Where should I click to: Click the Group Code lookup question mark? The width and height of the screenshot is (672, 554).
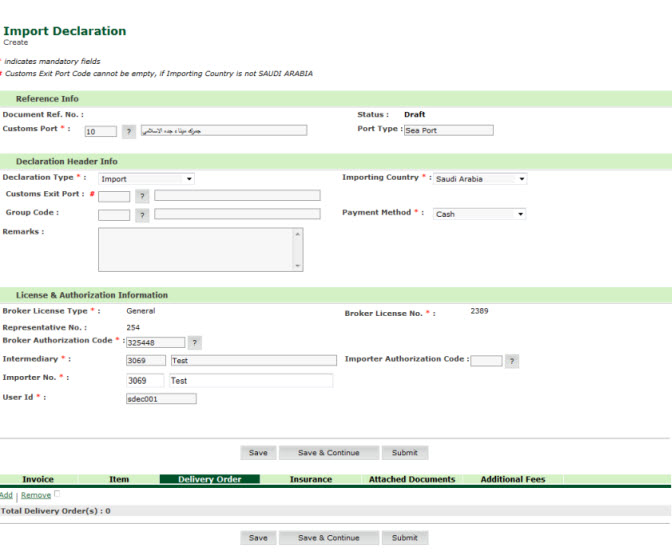(142, 214)
